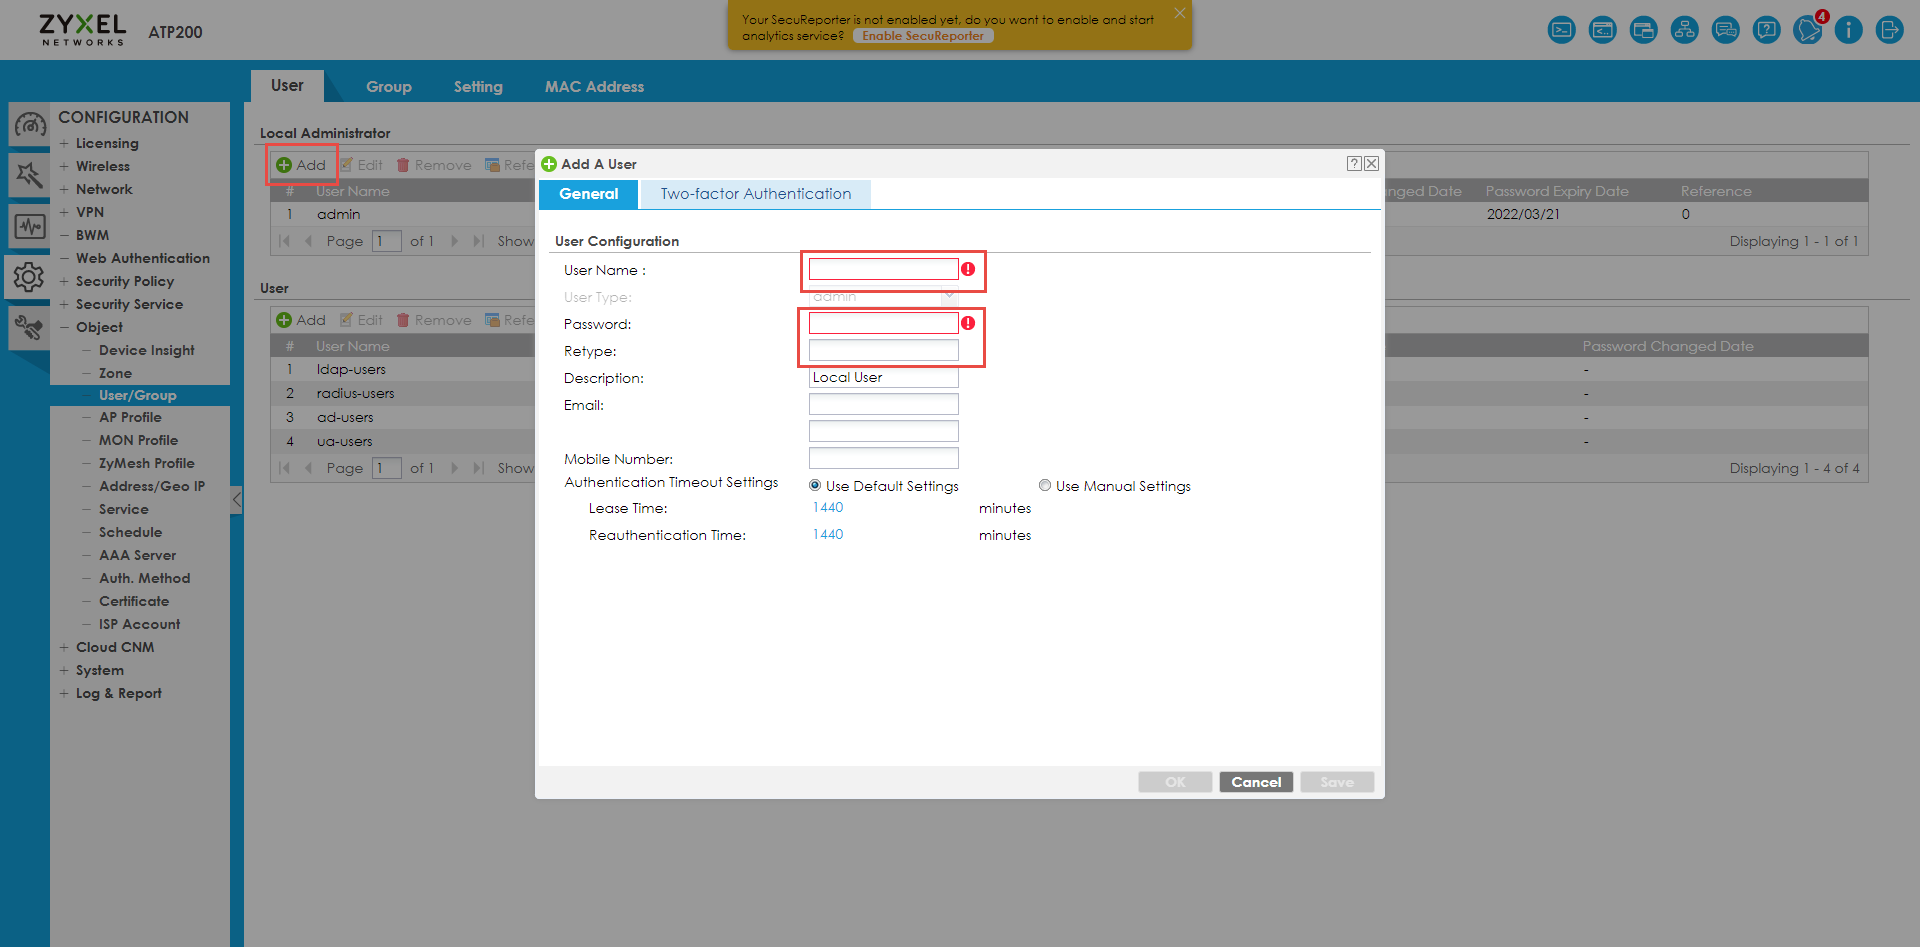1920x947 pixels.
Task: Open the Quick Setup wizard wand icon
Action: pos(29,176)
